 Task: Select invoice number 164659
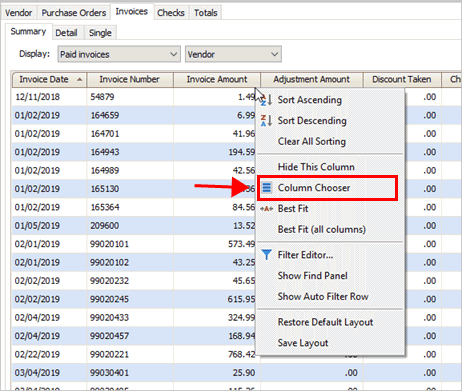(130, 115)
